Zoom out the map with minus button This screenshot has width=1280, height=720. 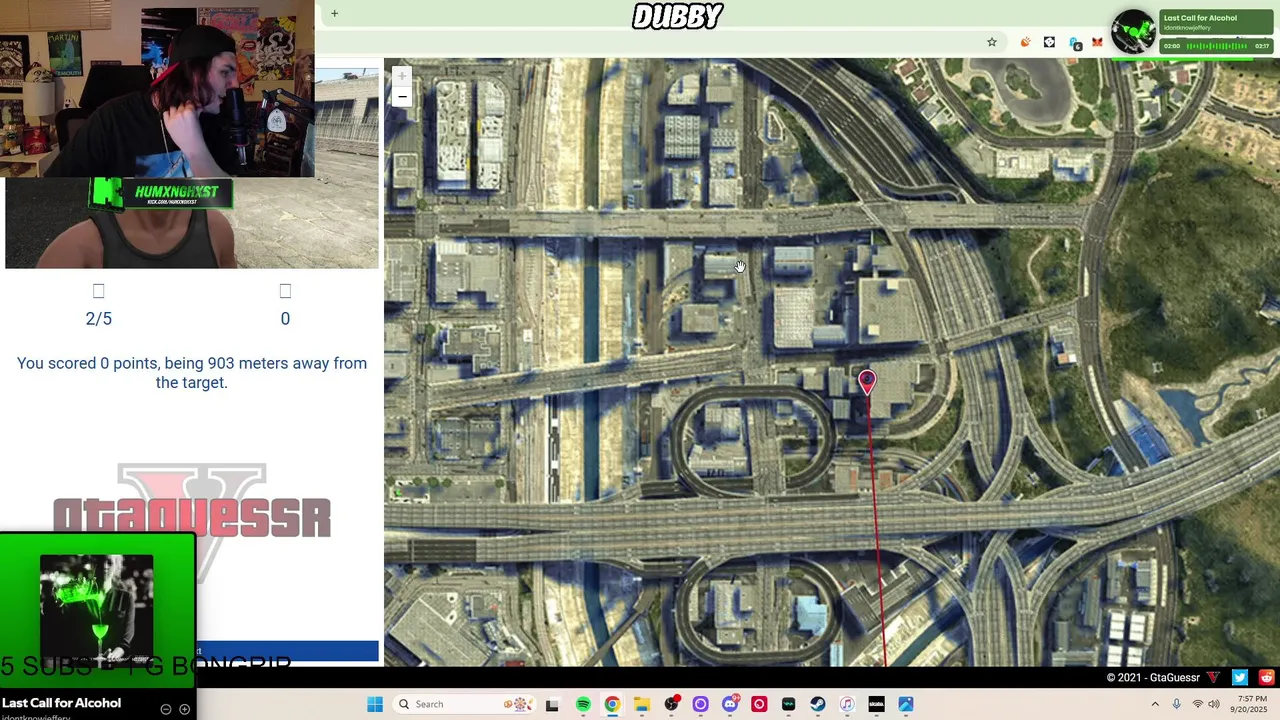[402, 97]
